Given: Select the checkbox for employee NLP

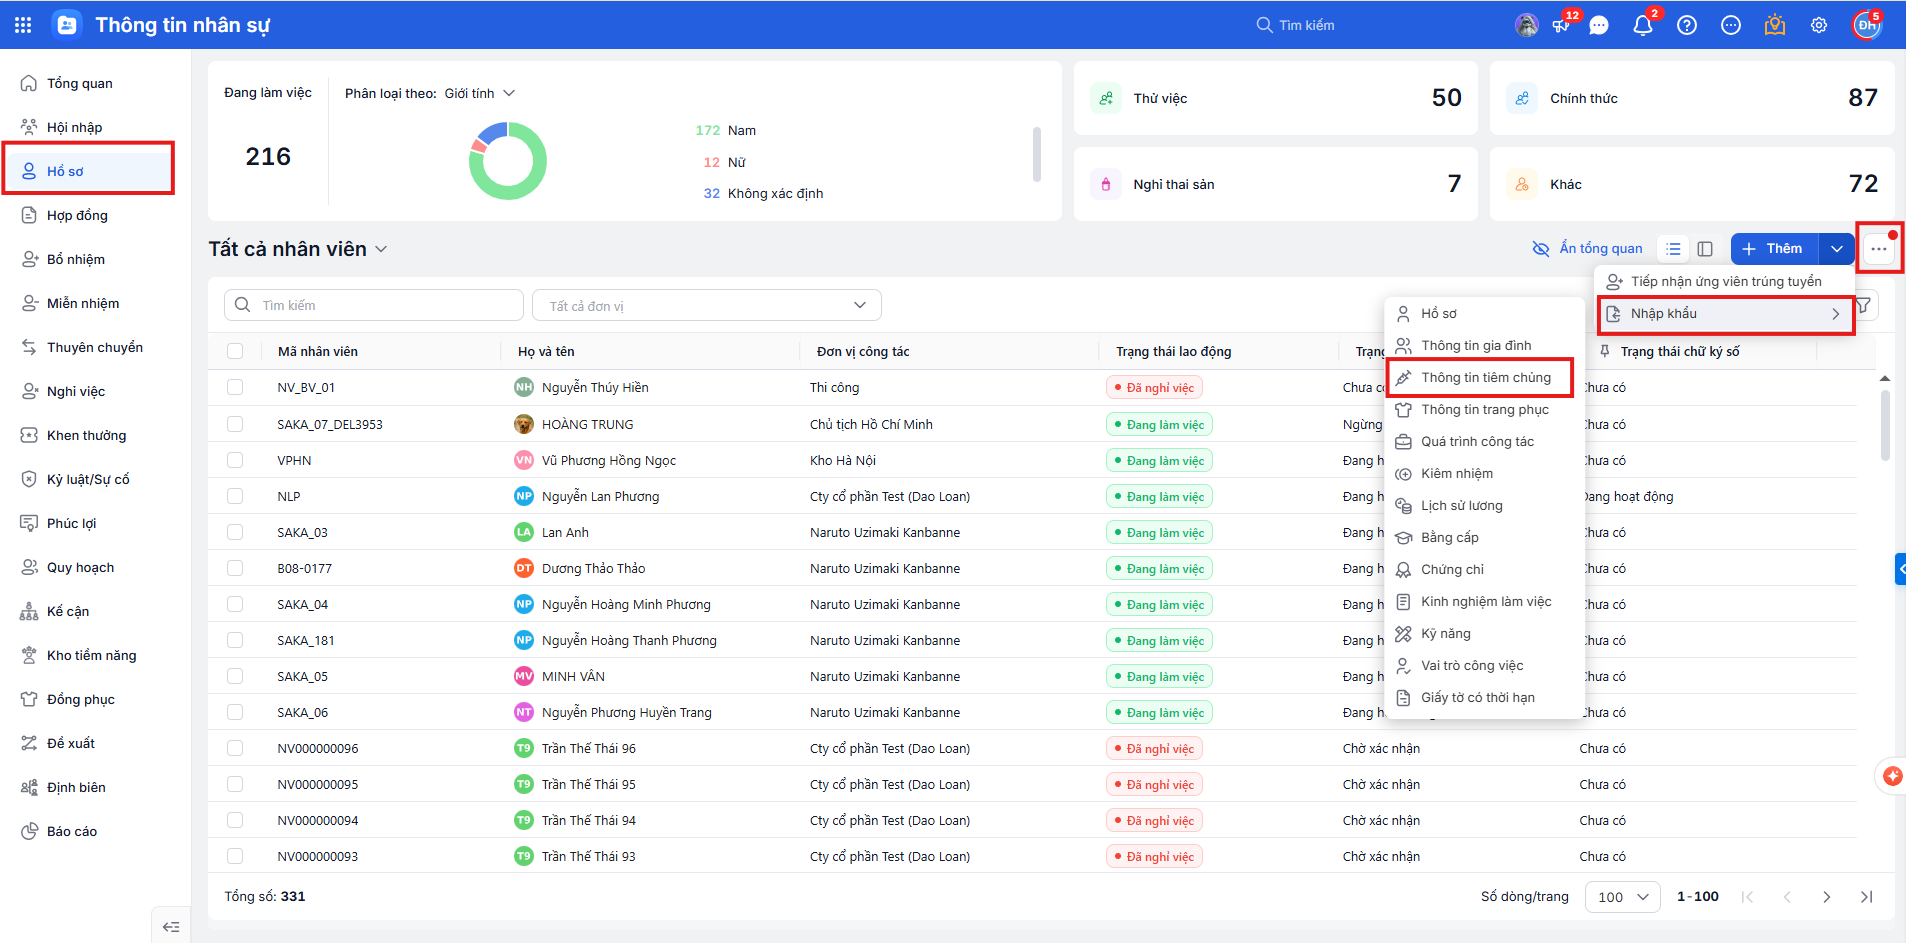Looking at the screenshot, I should (x=235, y=496).
